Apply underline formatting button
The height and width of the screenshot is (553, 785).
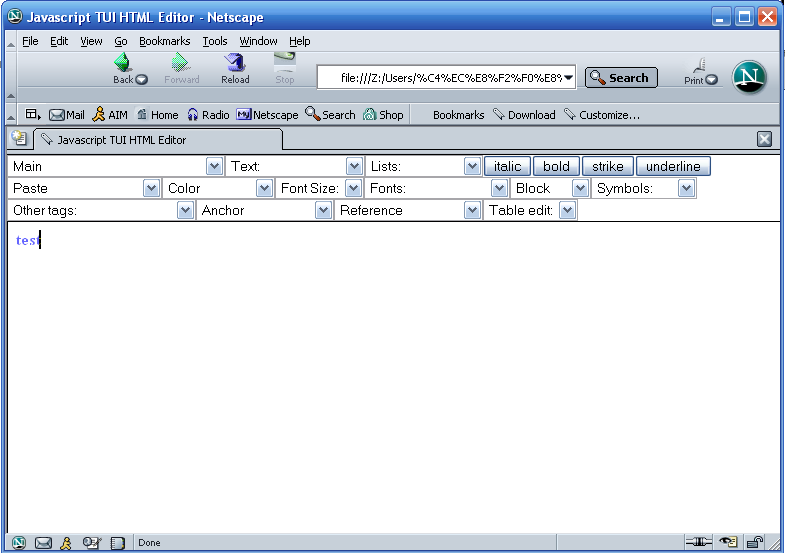pos(673,166)
